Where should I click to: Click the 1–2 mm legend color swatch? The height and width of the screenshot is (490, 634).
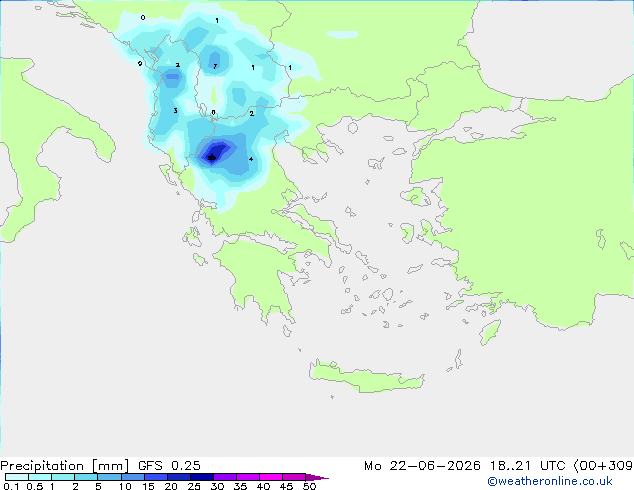click(63, 477)
